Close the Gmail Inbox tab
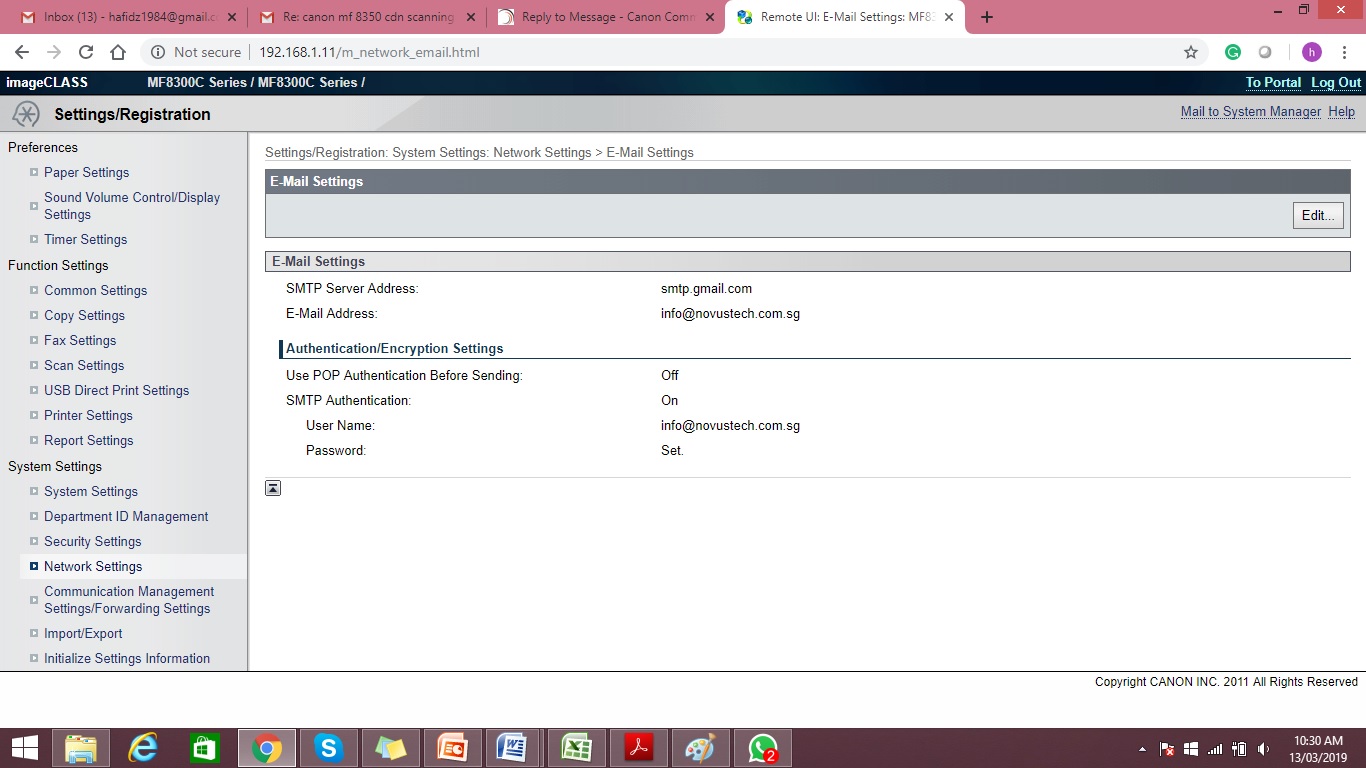The height and width of the screenshot is (768, 1366). pos(231,17)
